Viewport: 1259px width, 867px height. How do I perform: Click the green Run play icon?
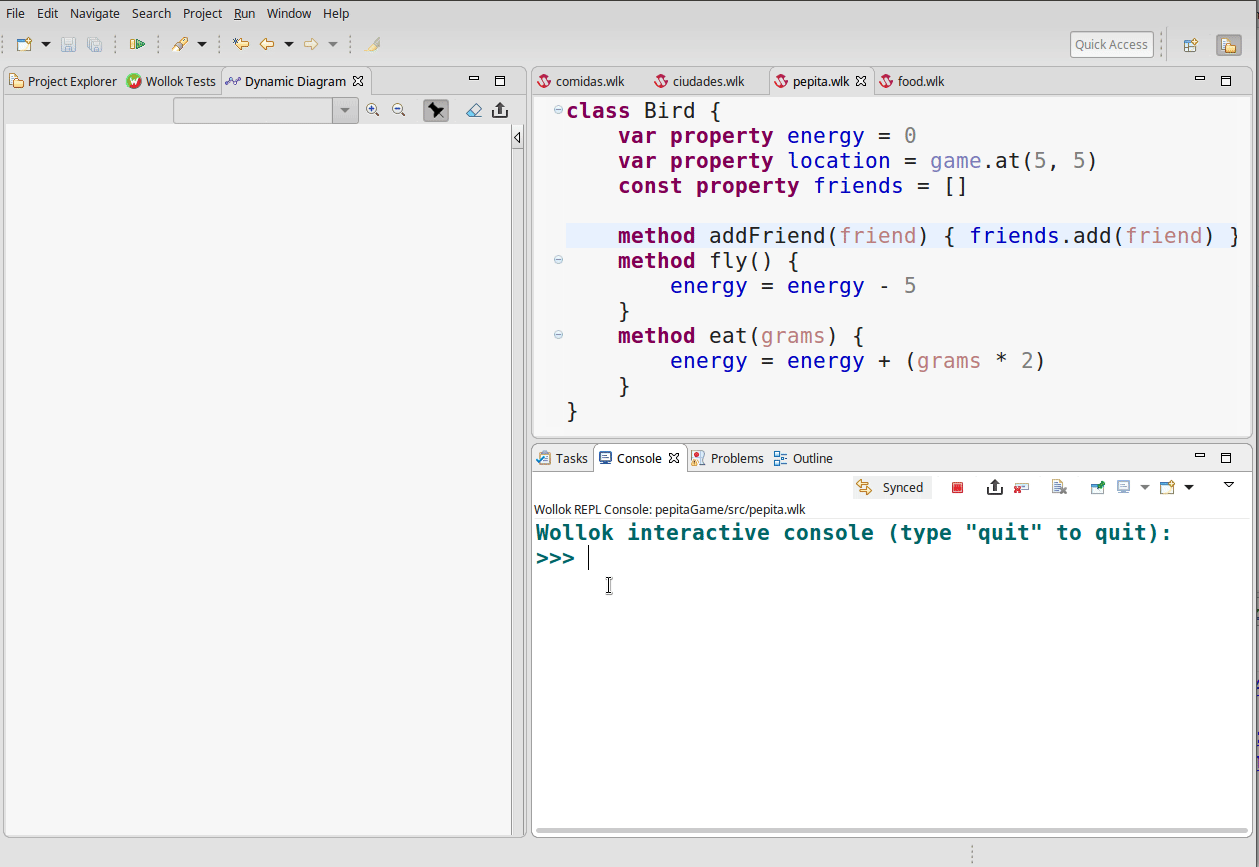[x=138, y=44]
